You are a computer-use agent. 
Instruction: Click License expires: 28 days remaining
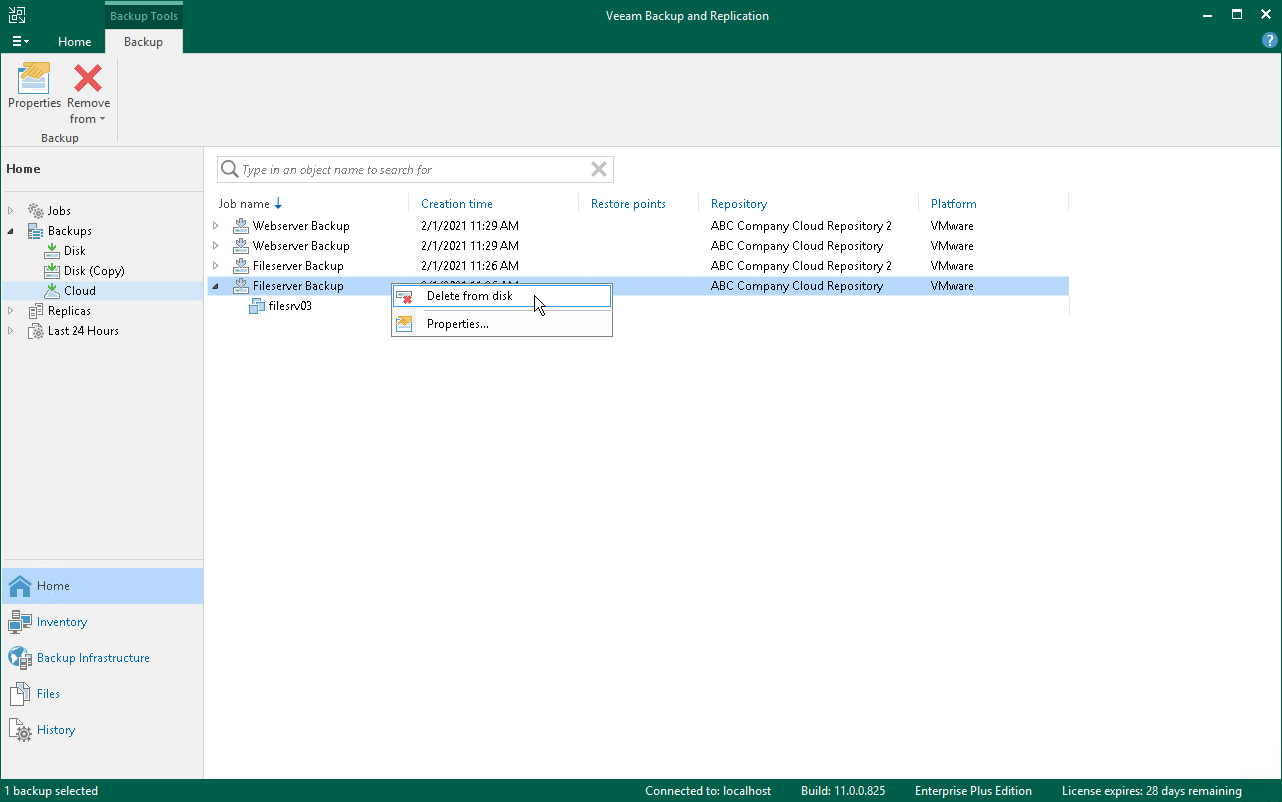coord(1152,791)
